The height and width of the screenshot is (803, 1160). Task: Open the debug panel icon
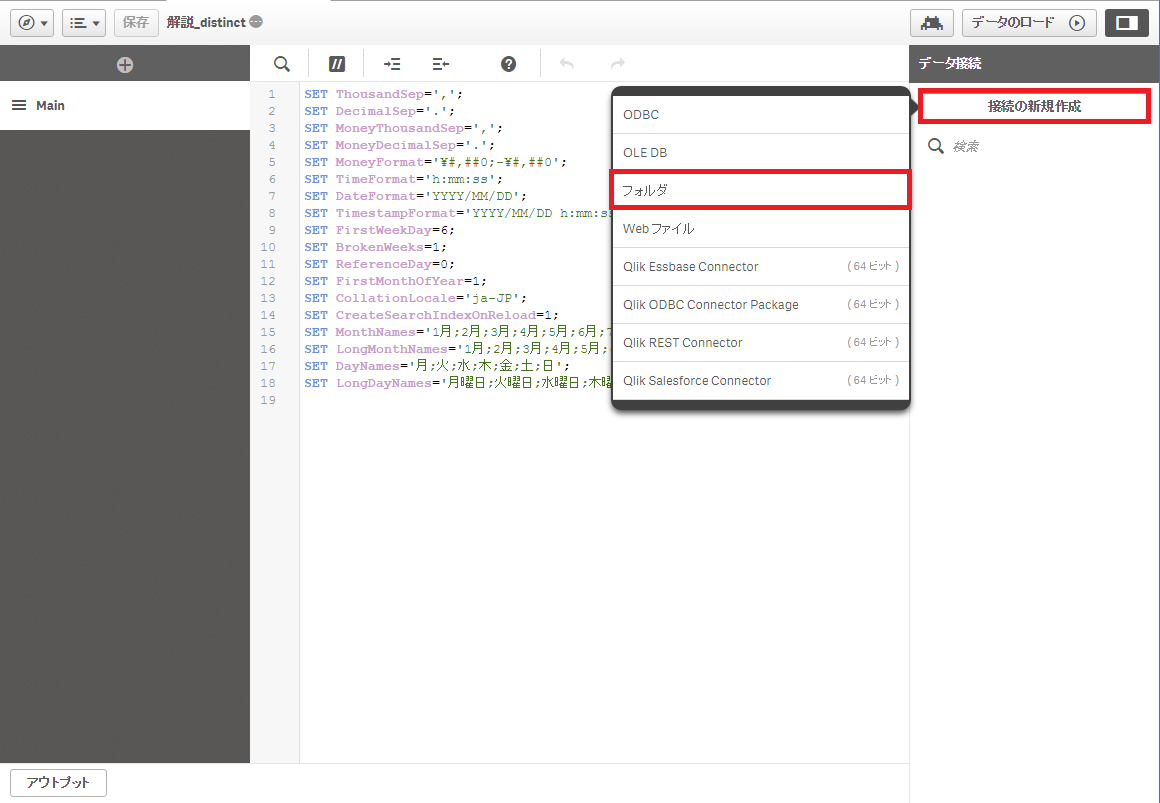point(931,23)
